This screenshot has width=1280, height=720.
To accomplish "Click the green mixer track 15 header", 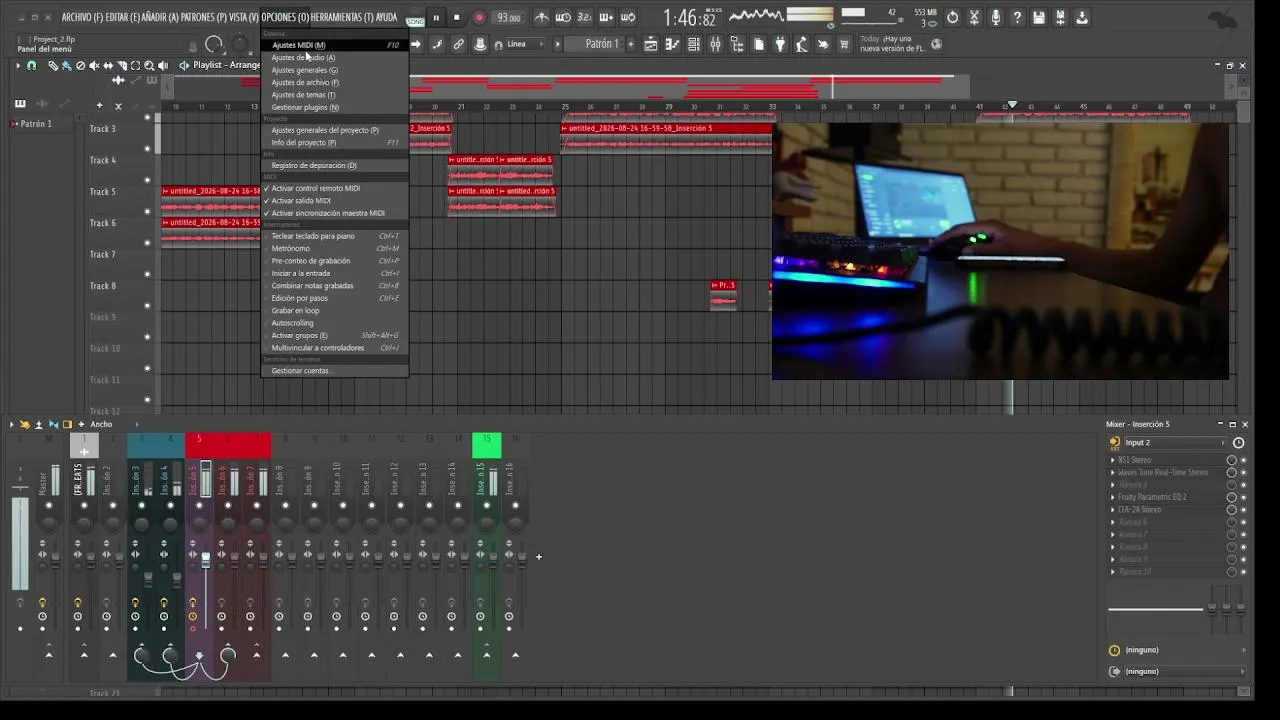I will (x=486, y=445).
